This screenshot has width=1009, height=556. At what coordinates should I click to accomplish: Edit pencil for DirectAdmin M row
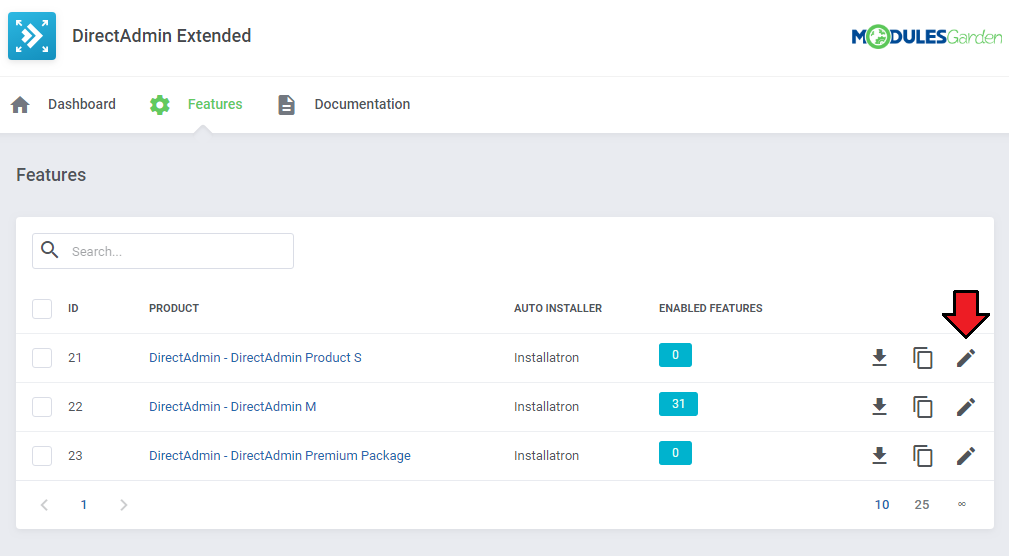tap(966, 407)
